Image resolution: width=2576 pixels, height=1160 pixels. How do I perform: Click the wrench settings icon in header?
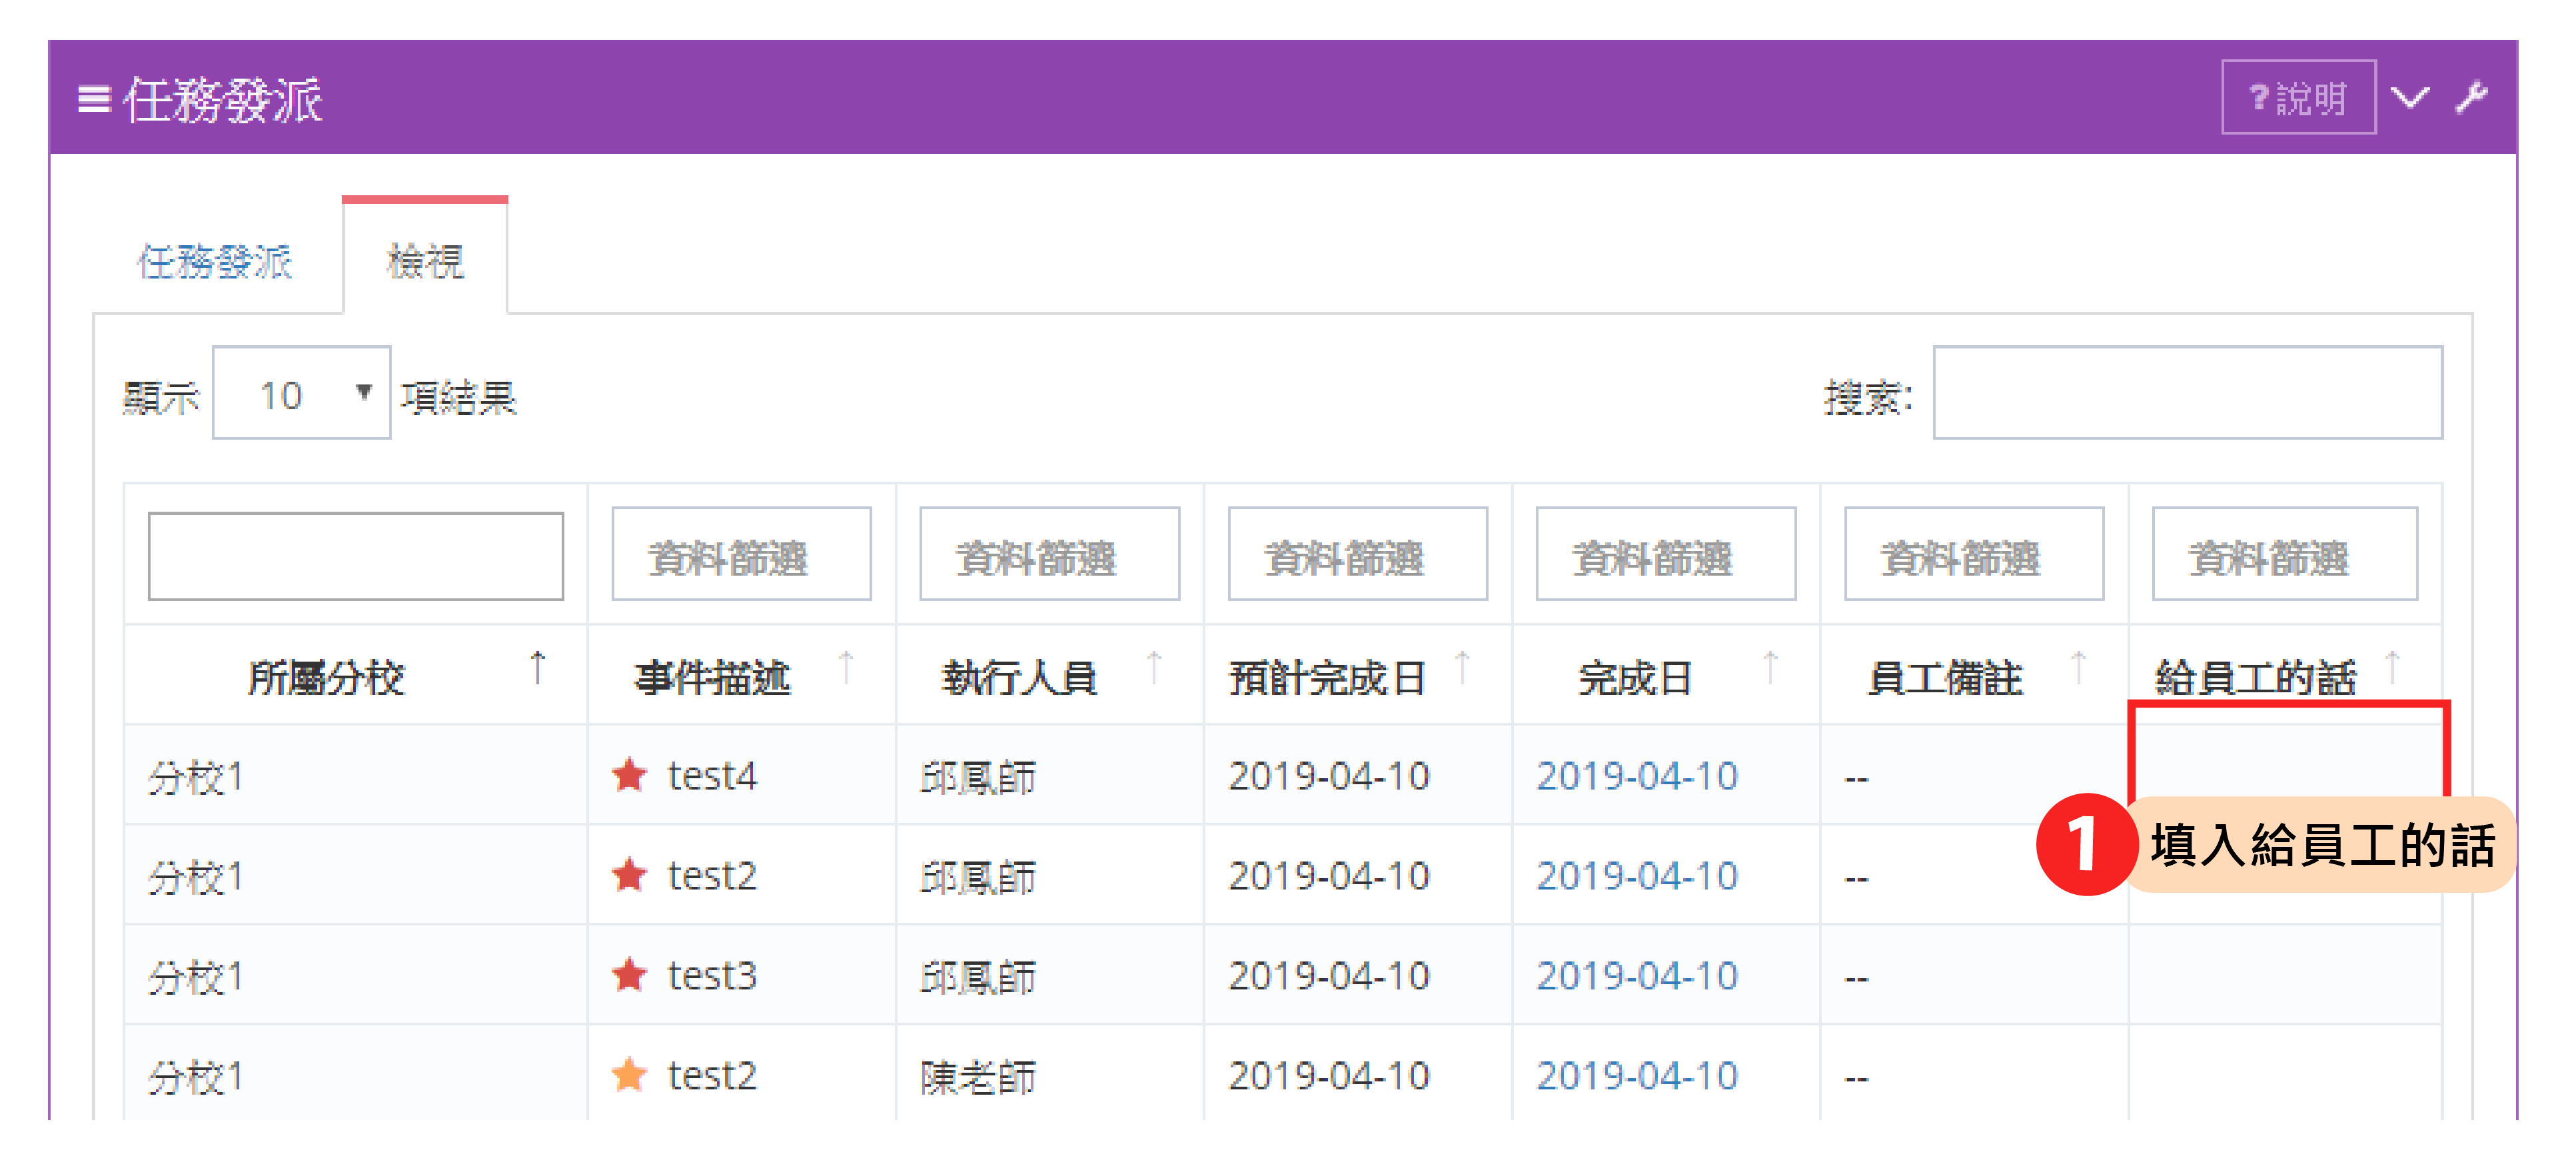(x=2471, y=98)
